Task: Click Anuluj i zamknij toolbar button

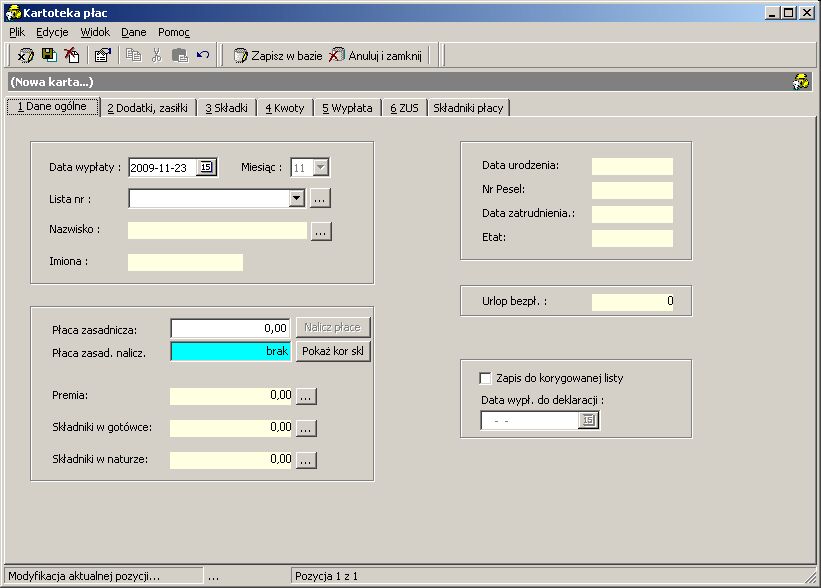Action: [375, 56]
